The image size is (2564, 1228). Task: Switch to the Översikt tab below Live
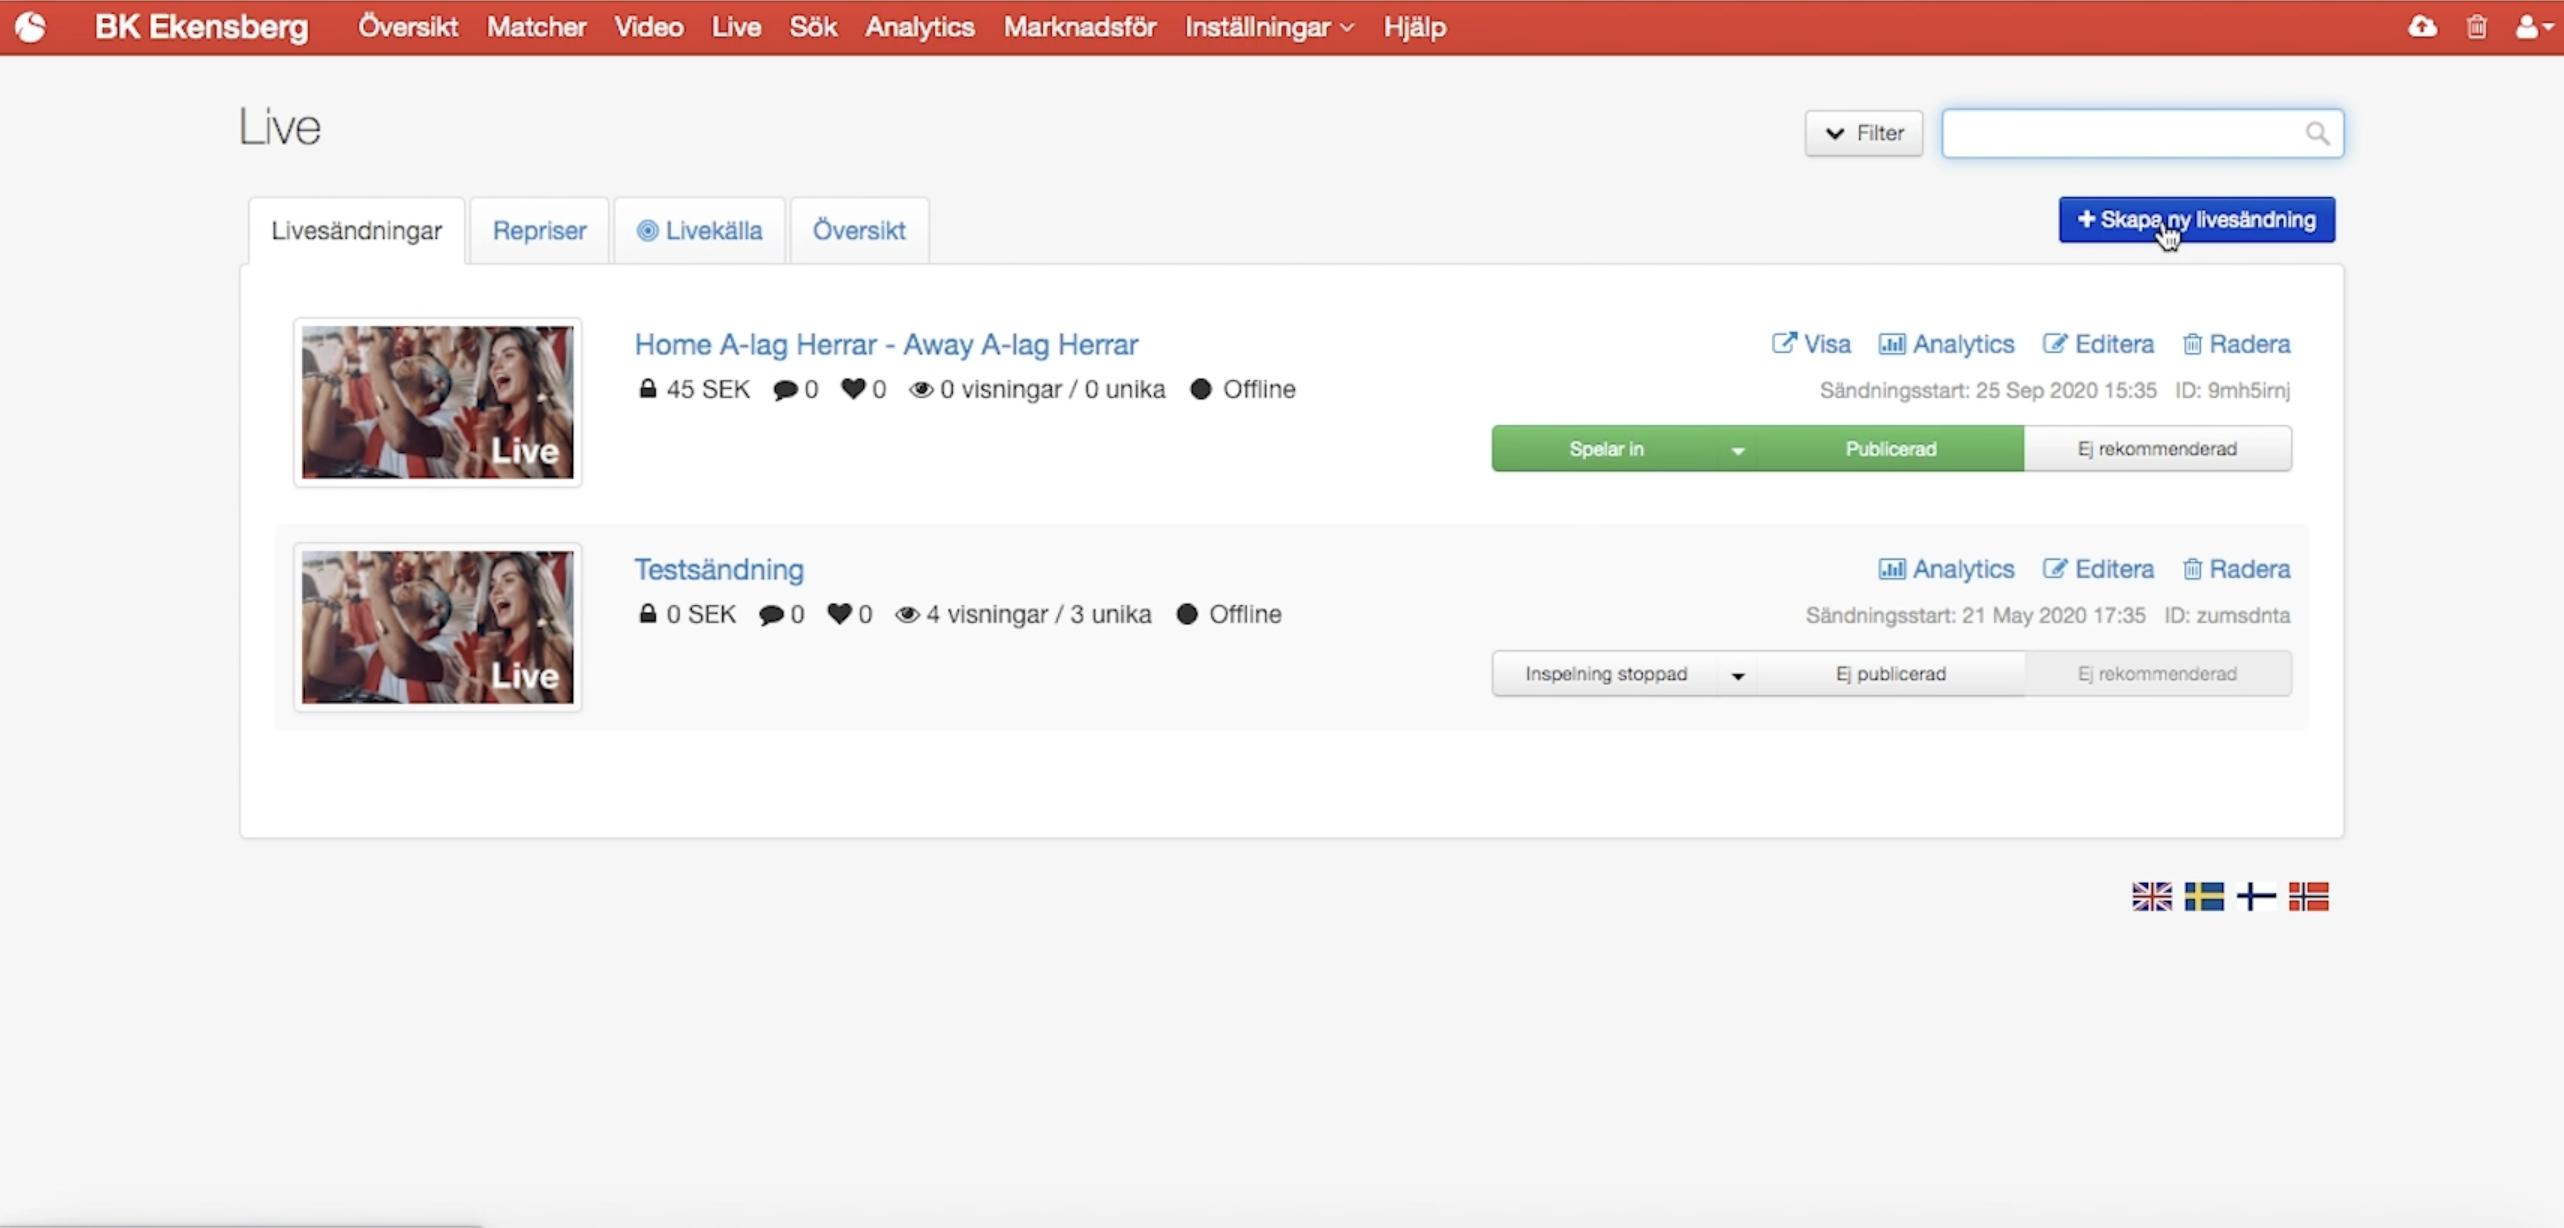click(x=859, y=231)
